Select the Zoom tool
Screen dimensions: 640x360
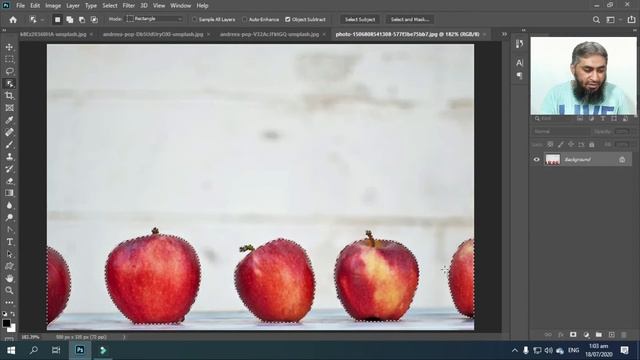pos(9,291)
